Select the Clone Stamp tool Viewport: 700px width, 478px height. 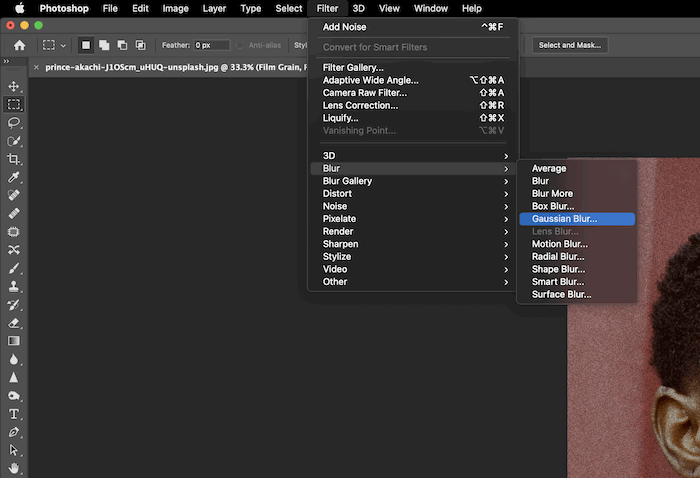click(x=14, y=287)
